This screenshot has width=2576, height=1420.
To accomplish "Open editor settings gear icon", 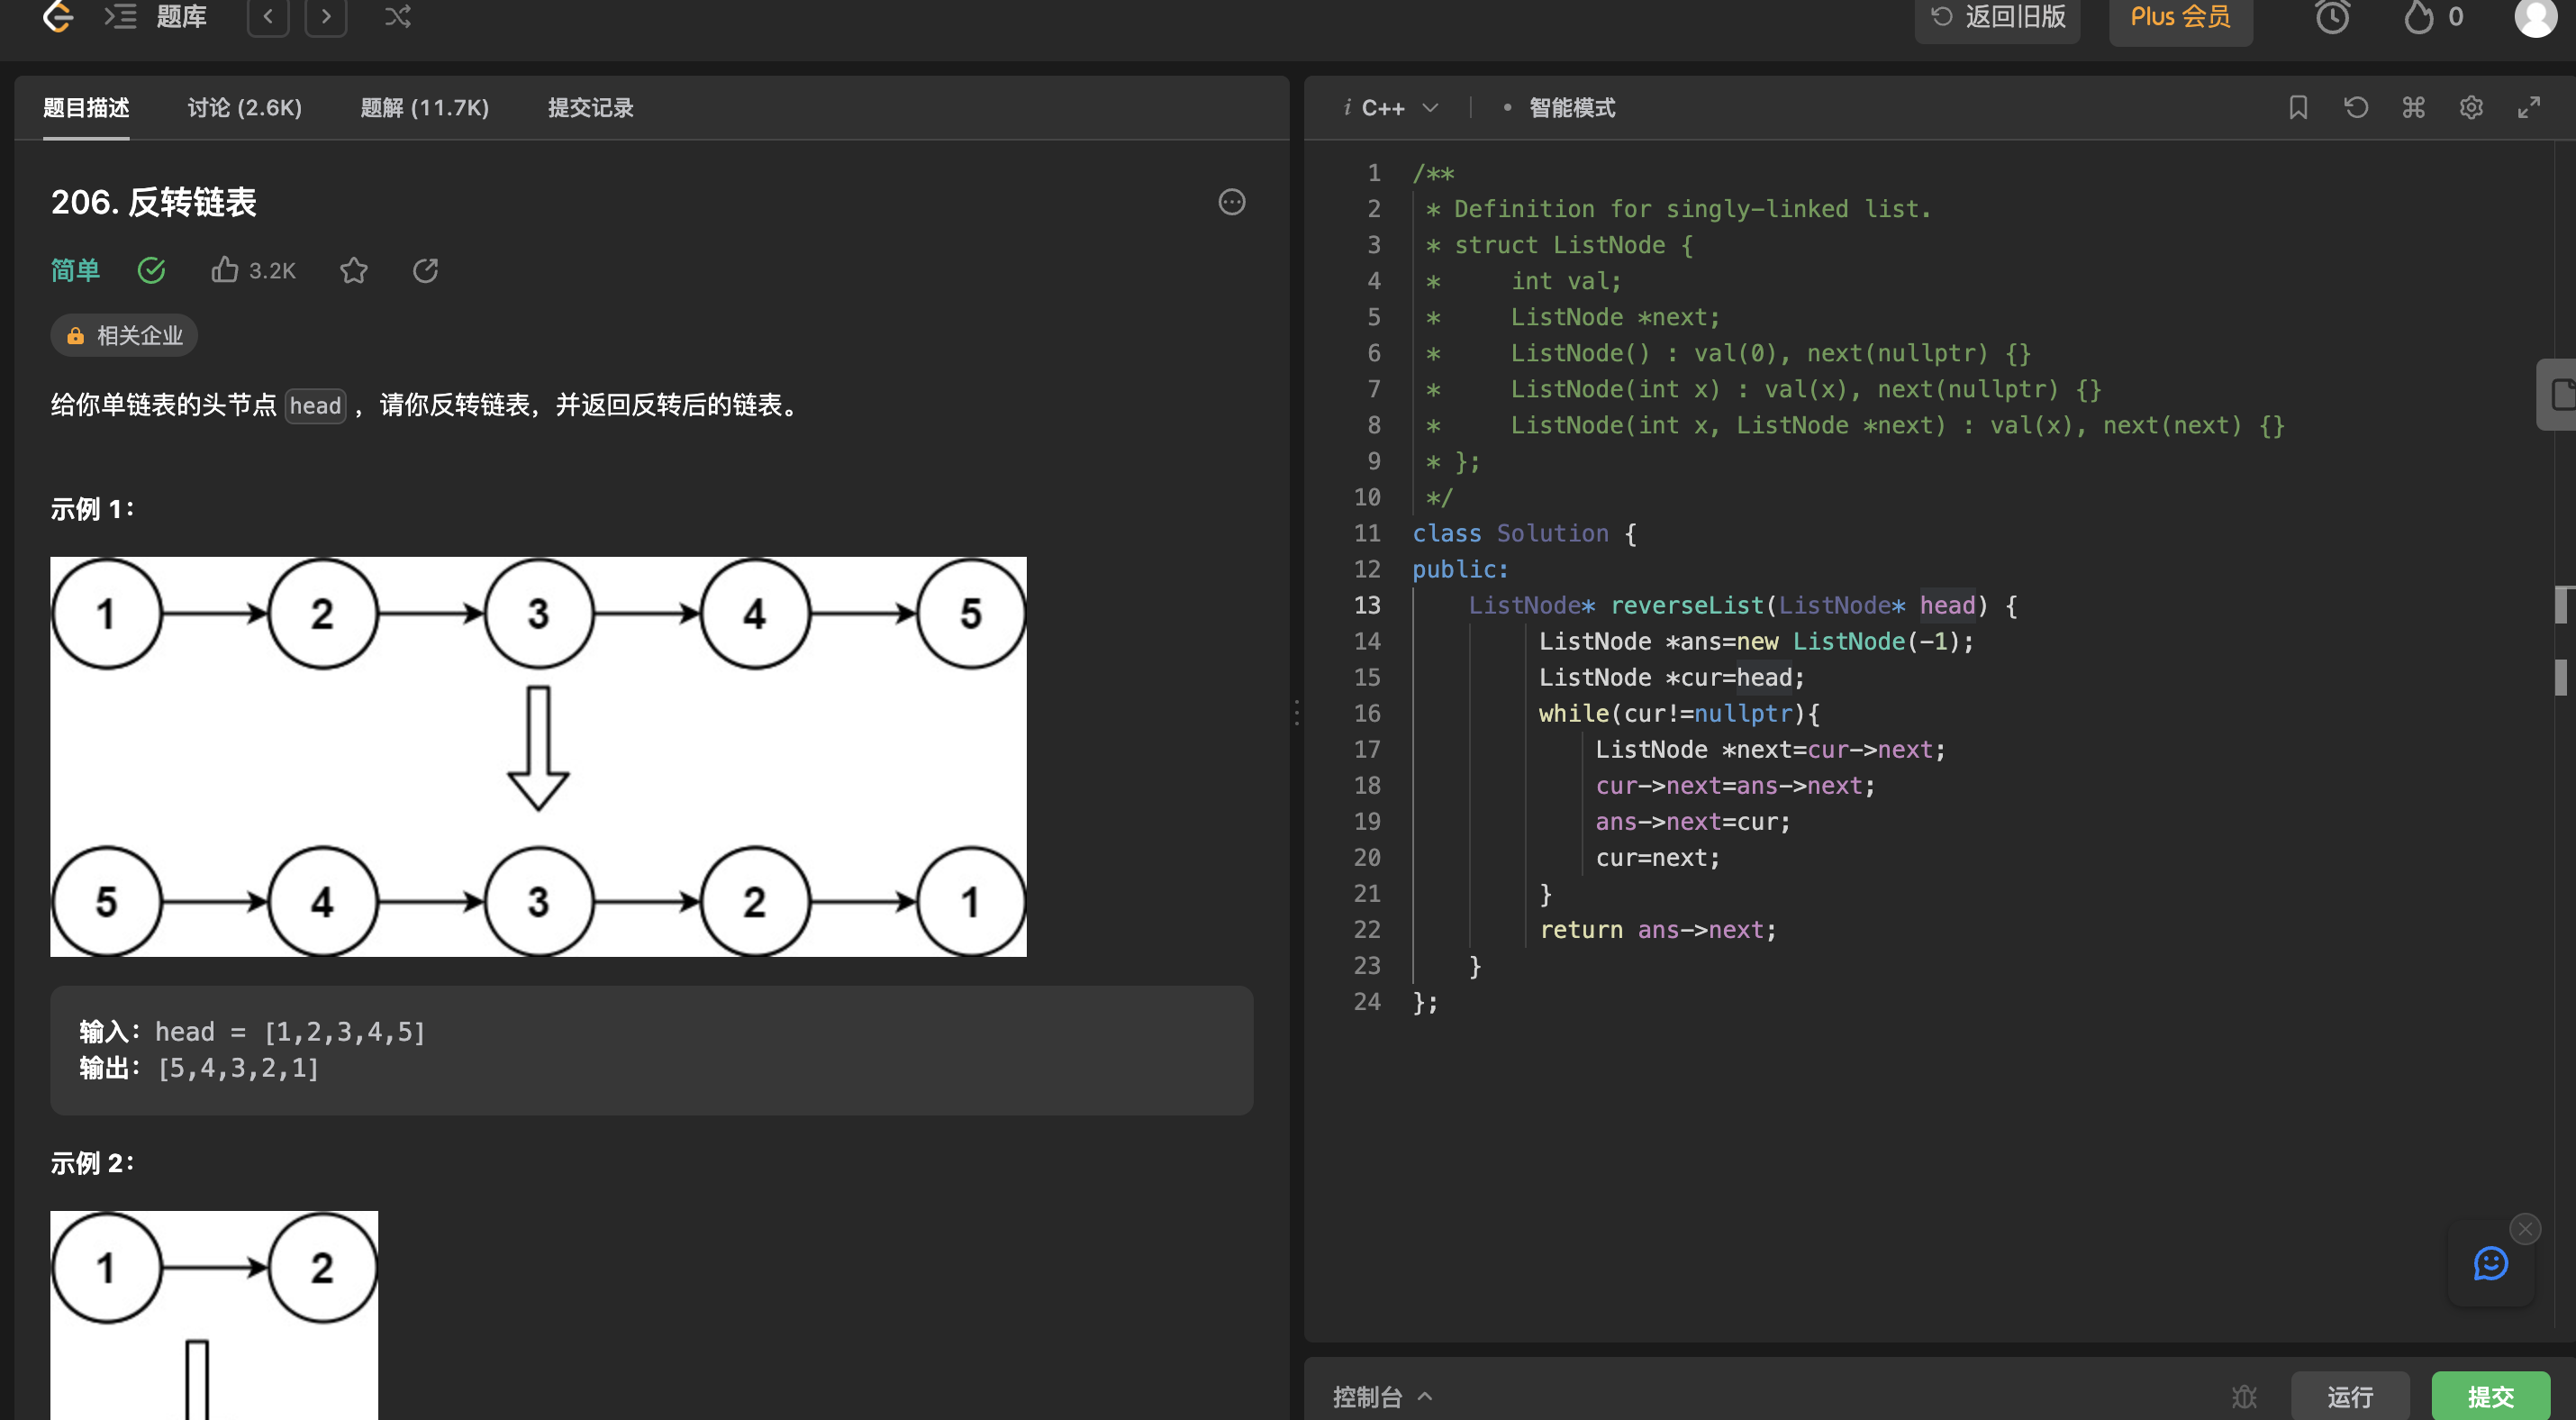I will pyautogui.click(x=2471, y=107).
